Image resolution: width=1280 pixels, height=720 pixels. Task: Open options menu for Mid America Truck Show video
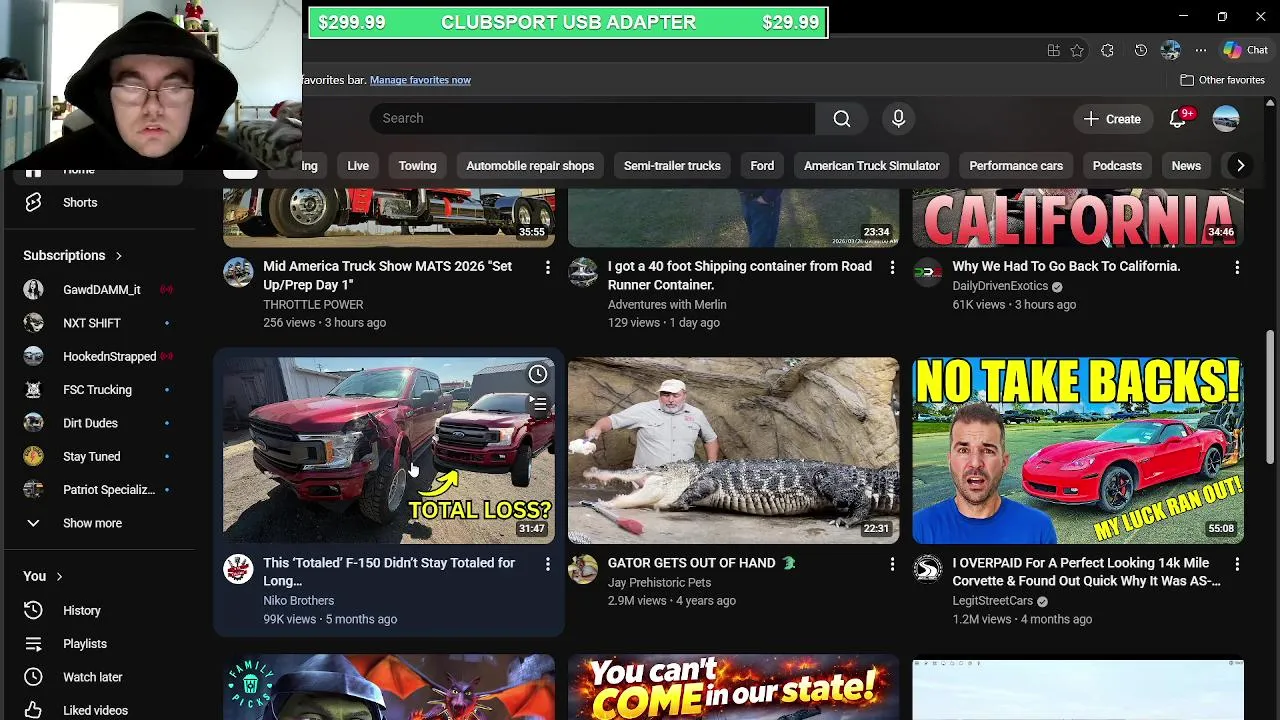tap(547, 268)
